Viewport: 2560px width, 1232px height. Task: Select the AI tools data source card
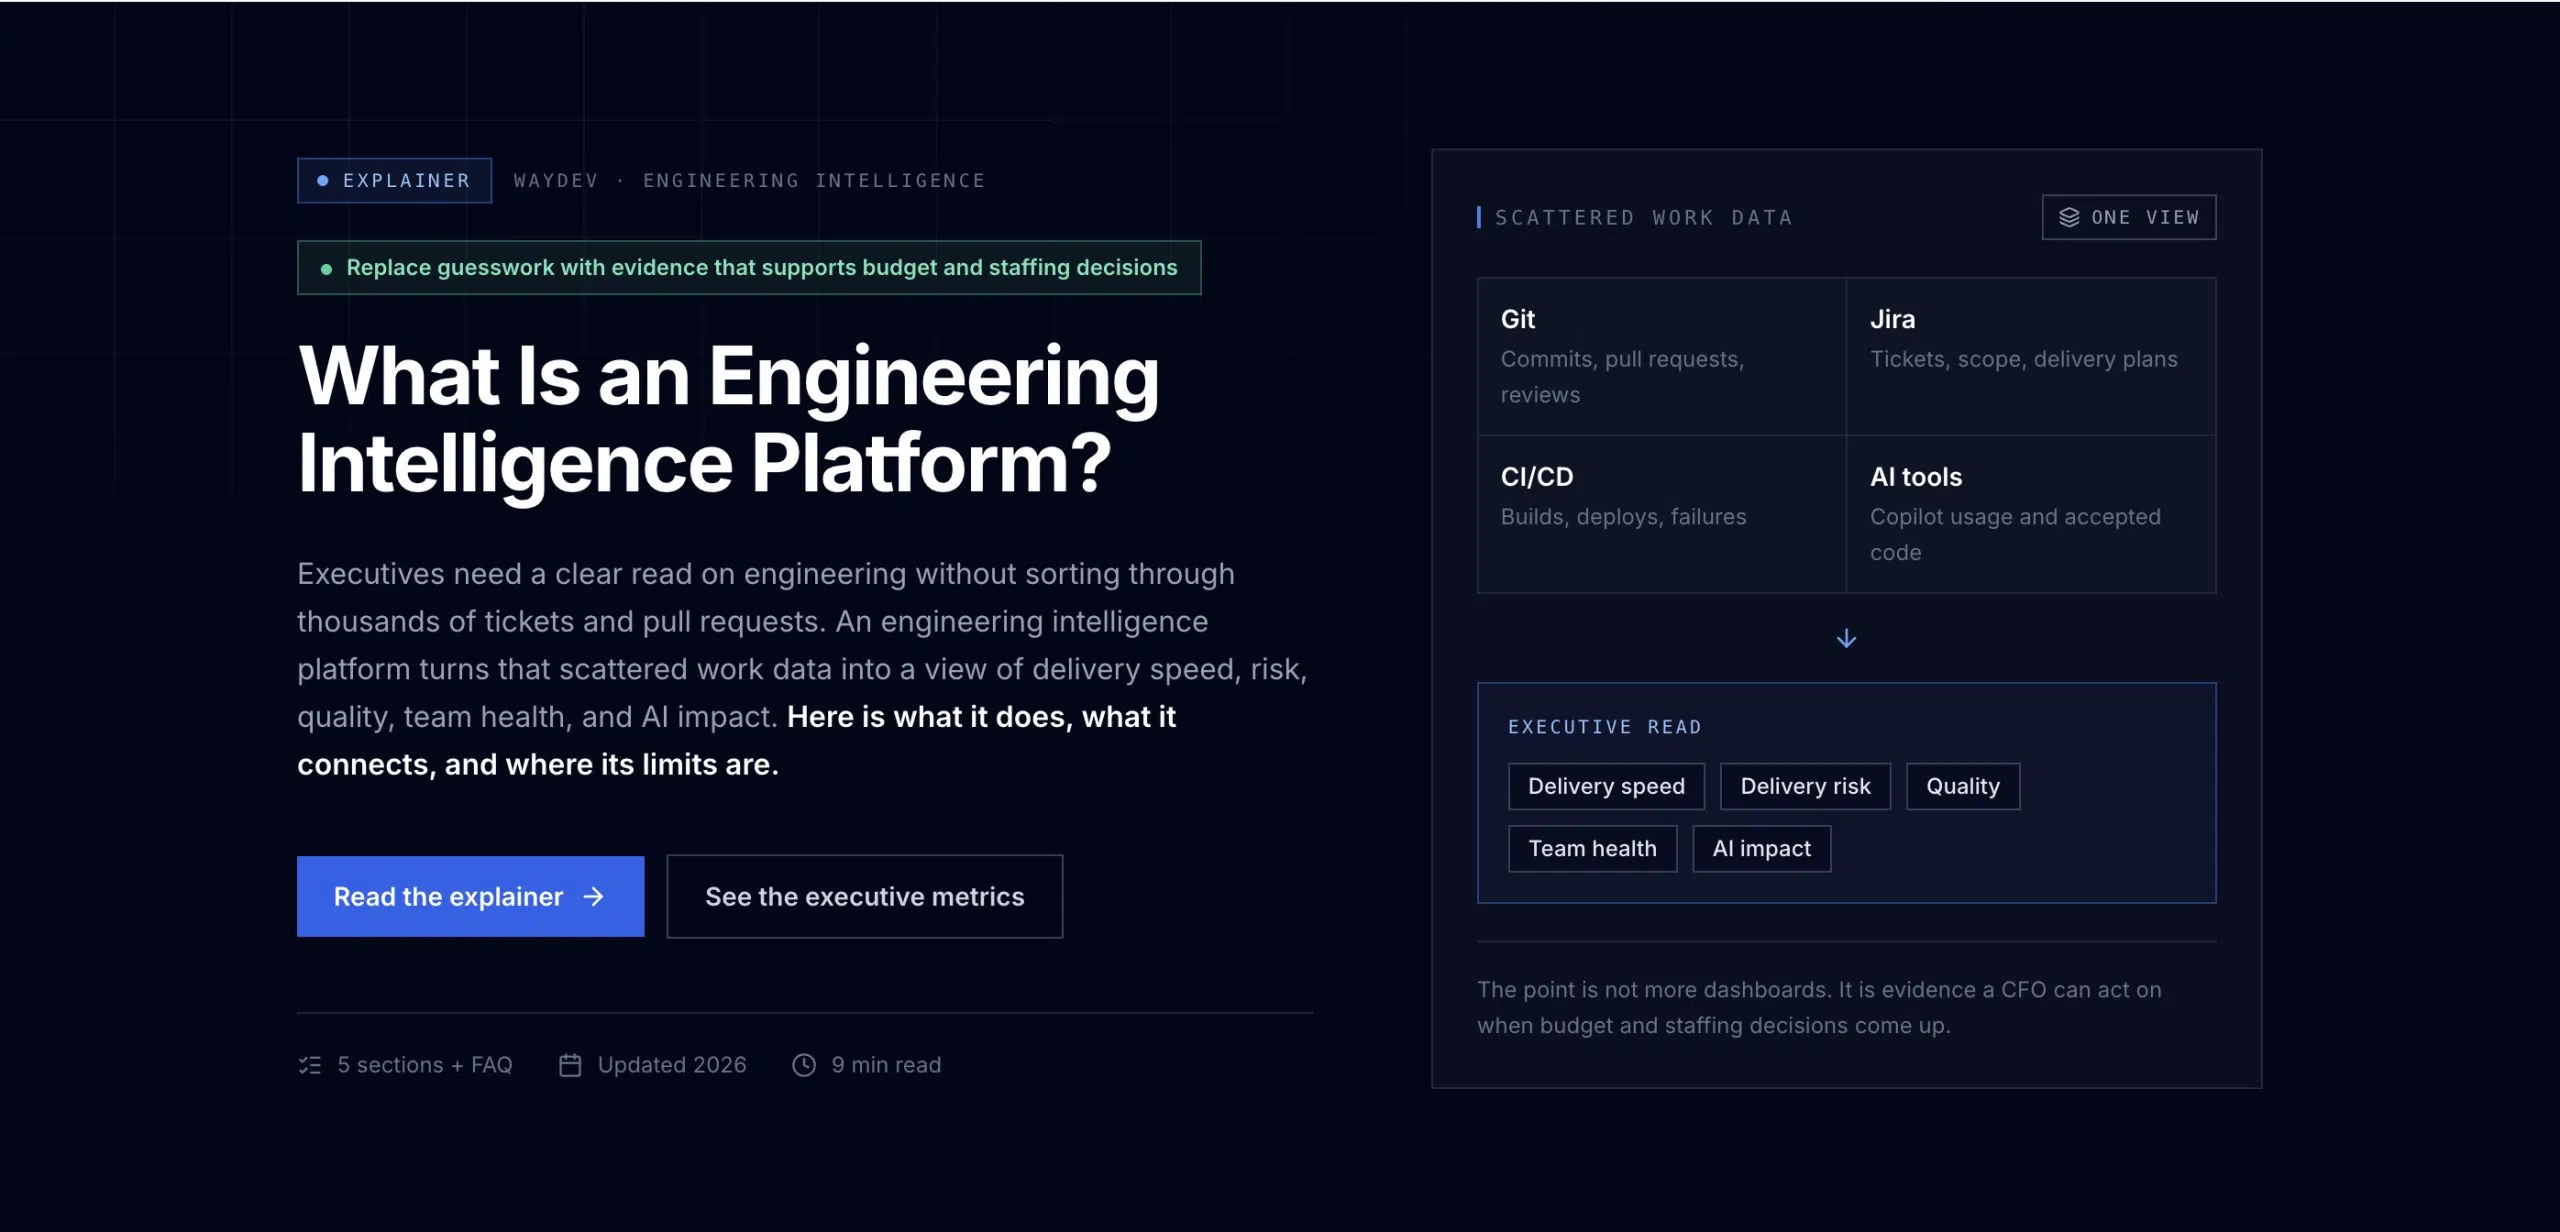pos(2031,514)
